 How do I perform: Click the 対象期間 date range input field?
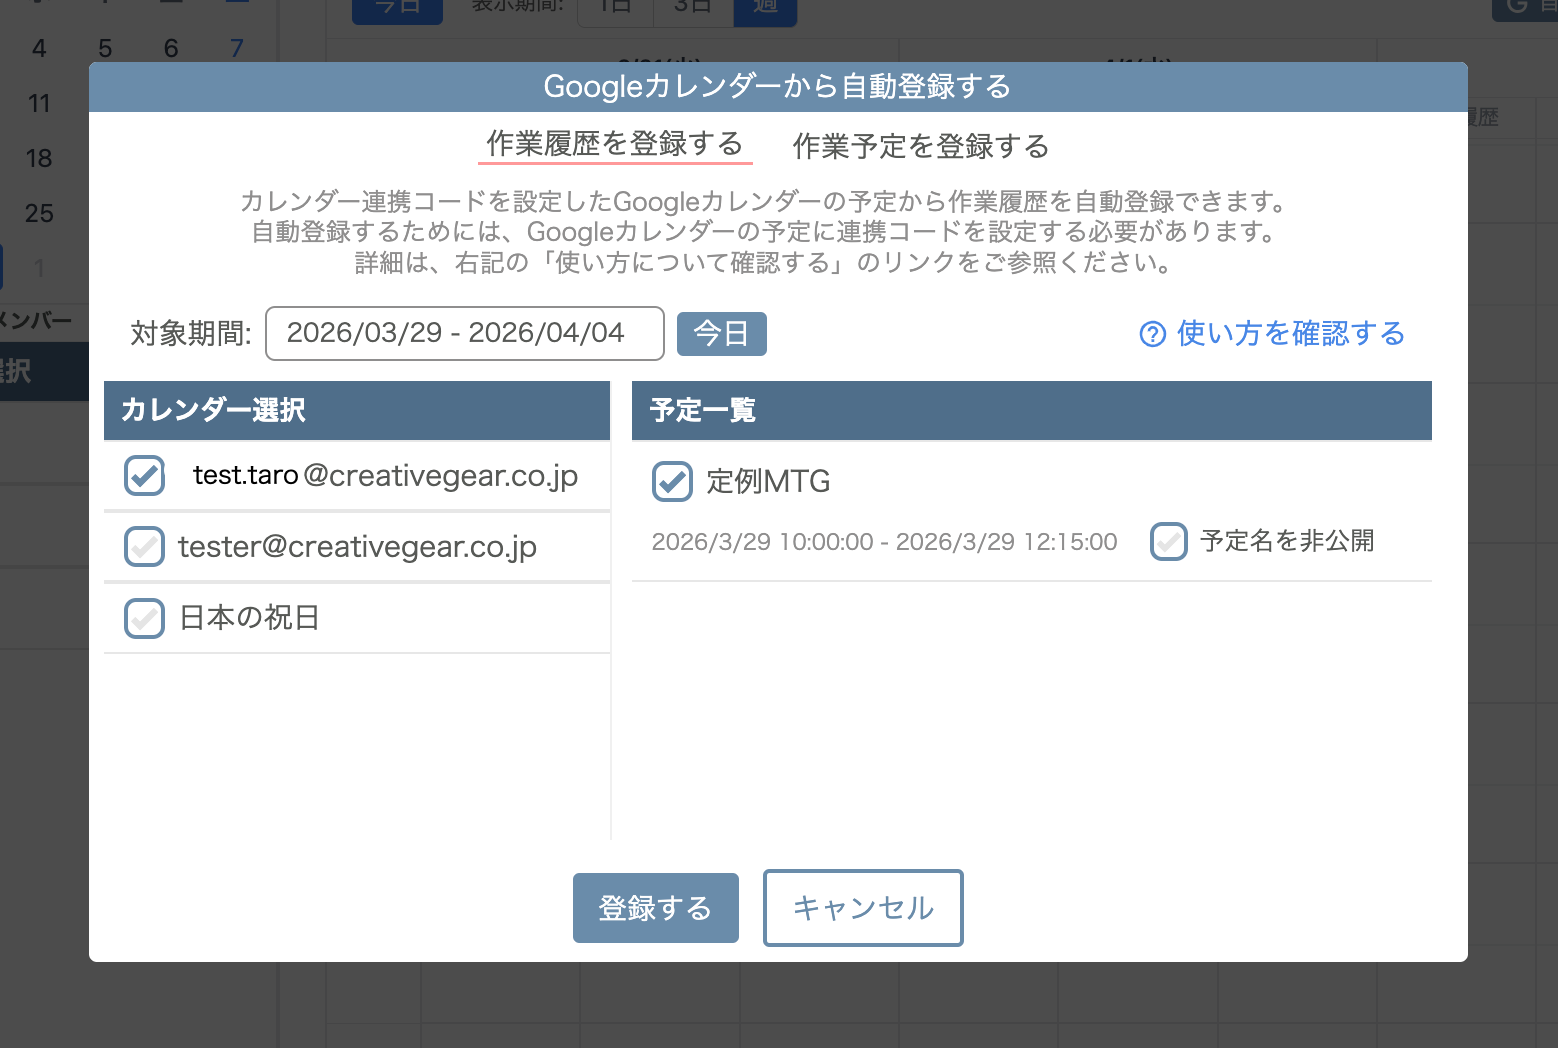tap(464, 333)
